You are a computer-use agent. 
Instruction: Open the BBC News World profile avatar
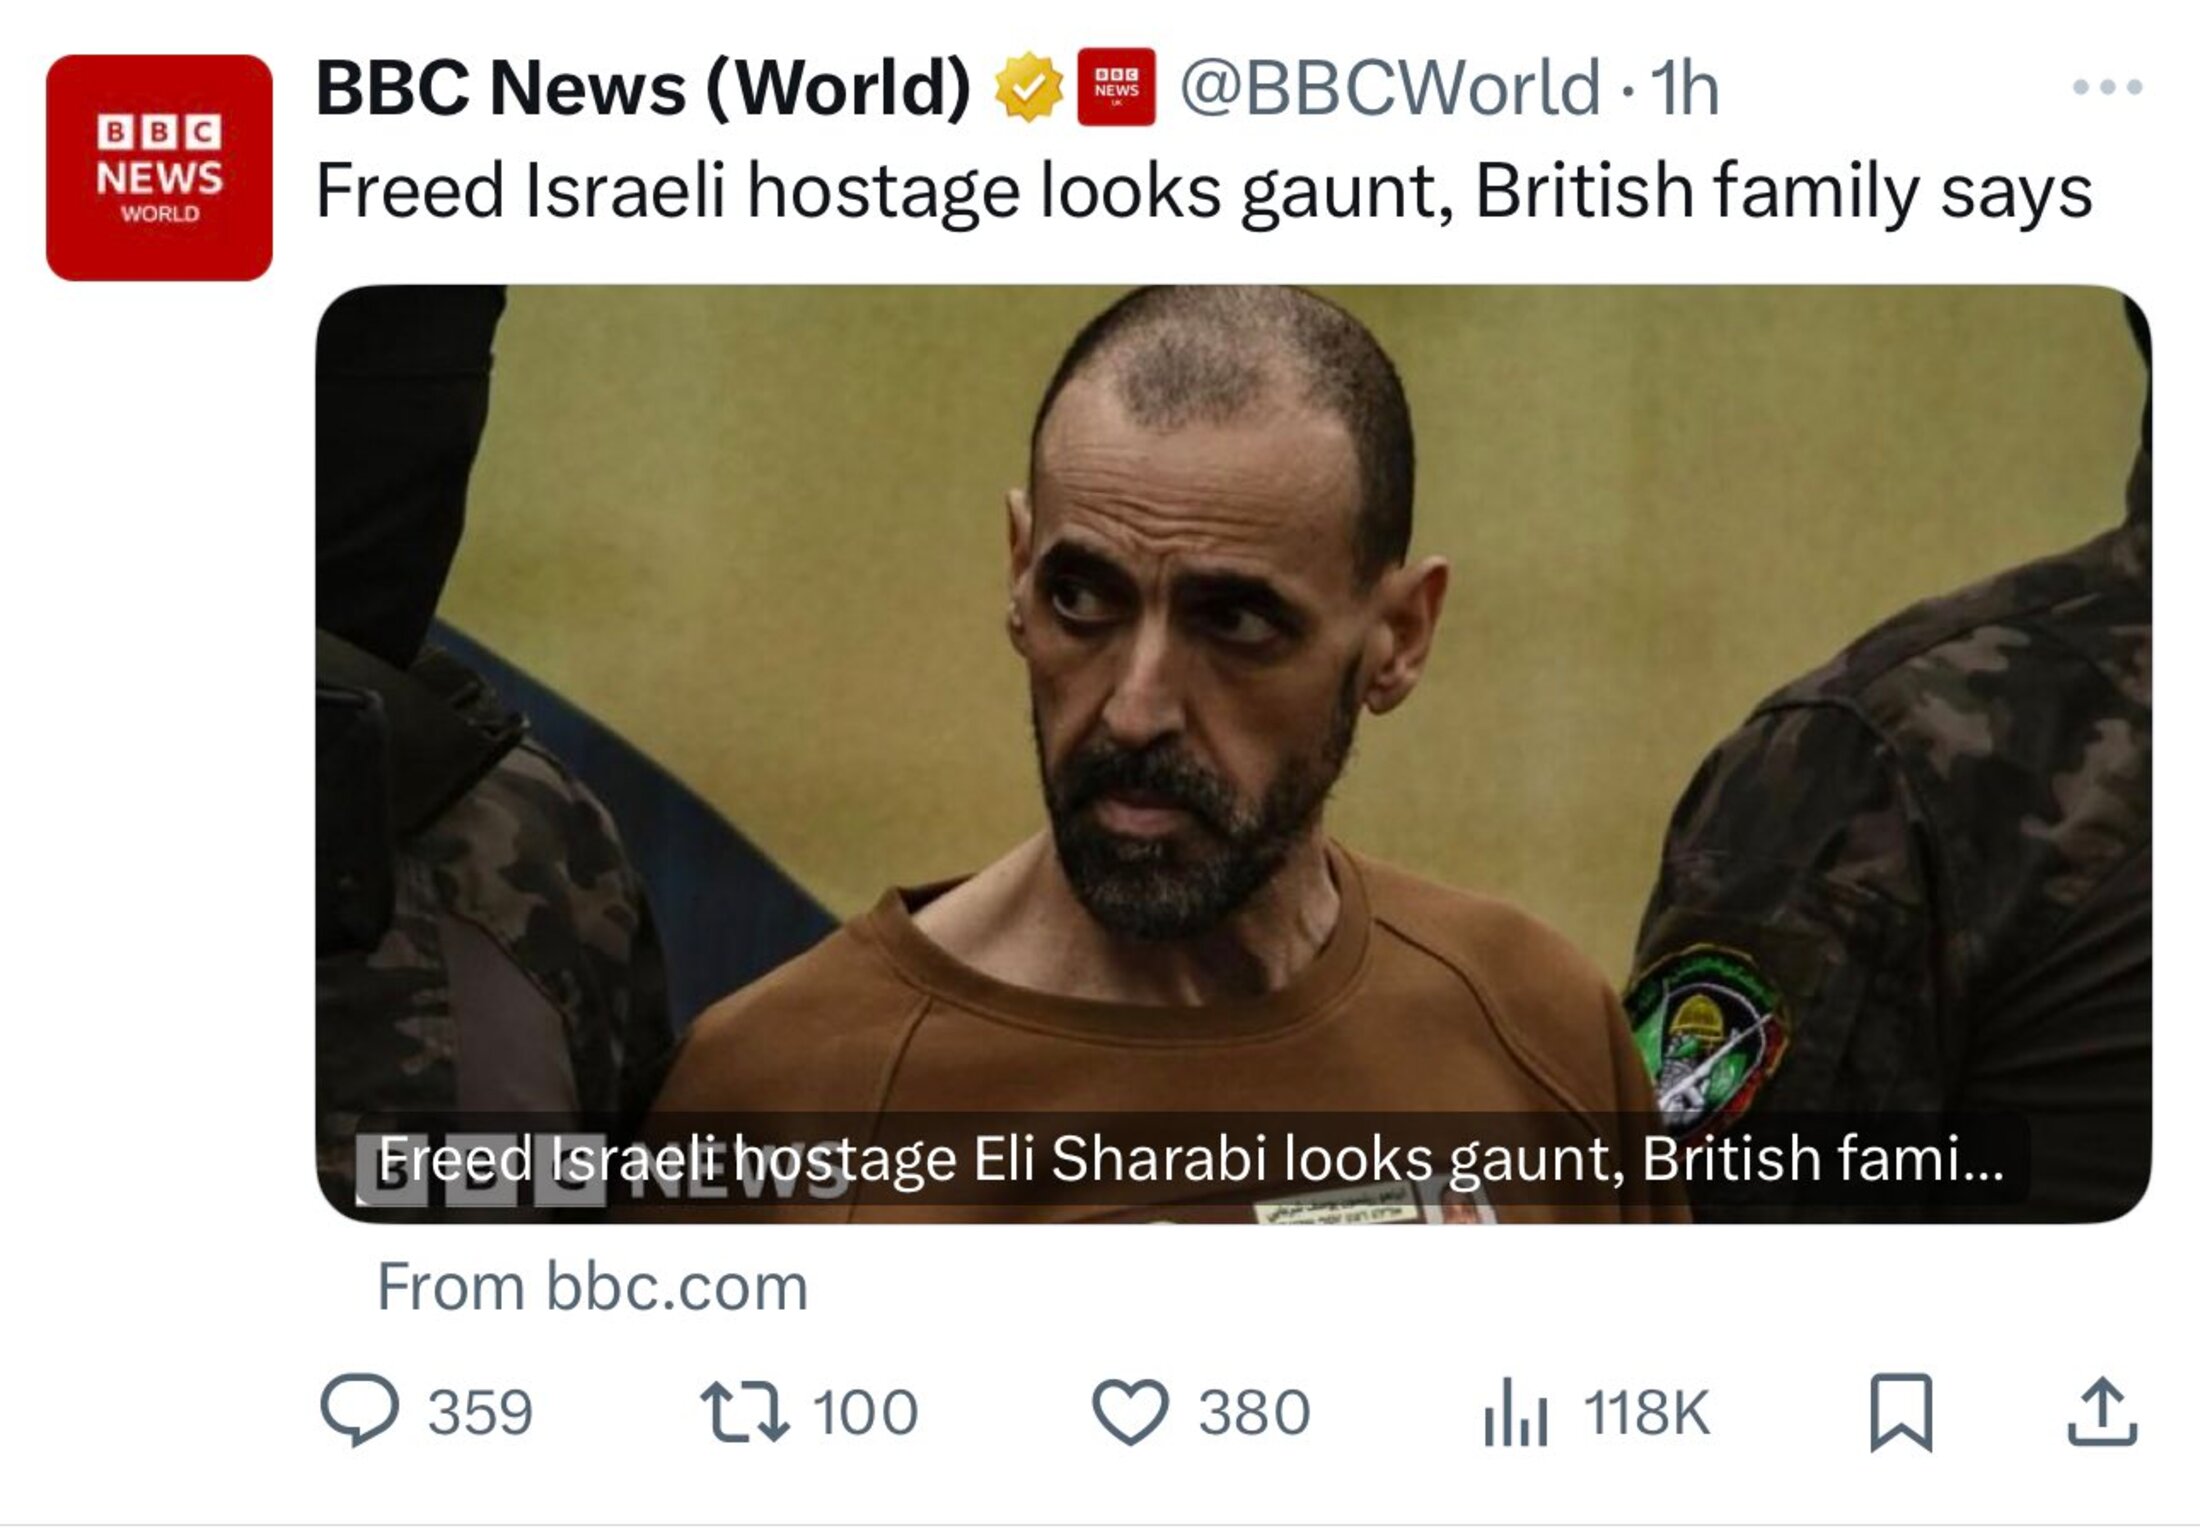pos(159,167)
